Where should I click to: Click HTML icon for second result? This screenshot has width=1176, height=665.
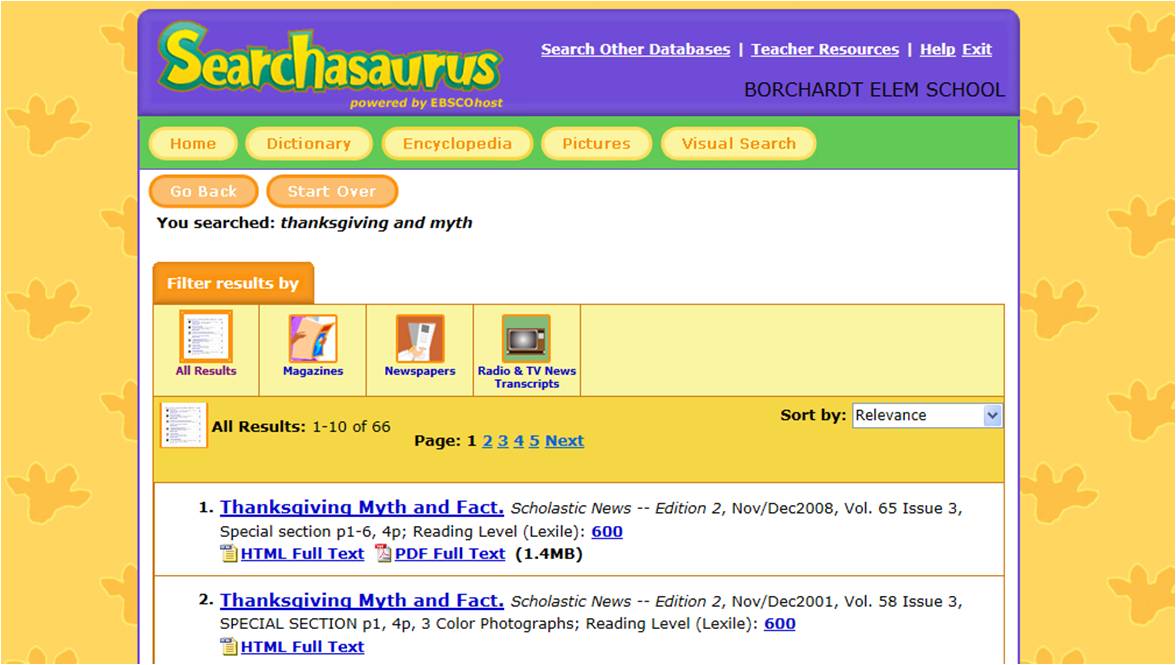point(229,646)
